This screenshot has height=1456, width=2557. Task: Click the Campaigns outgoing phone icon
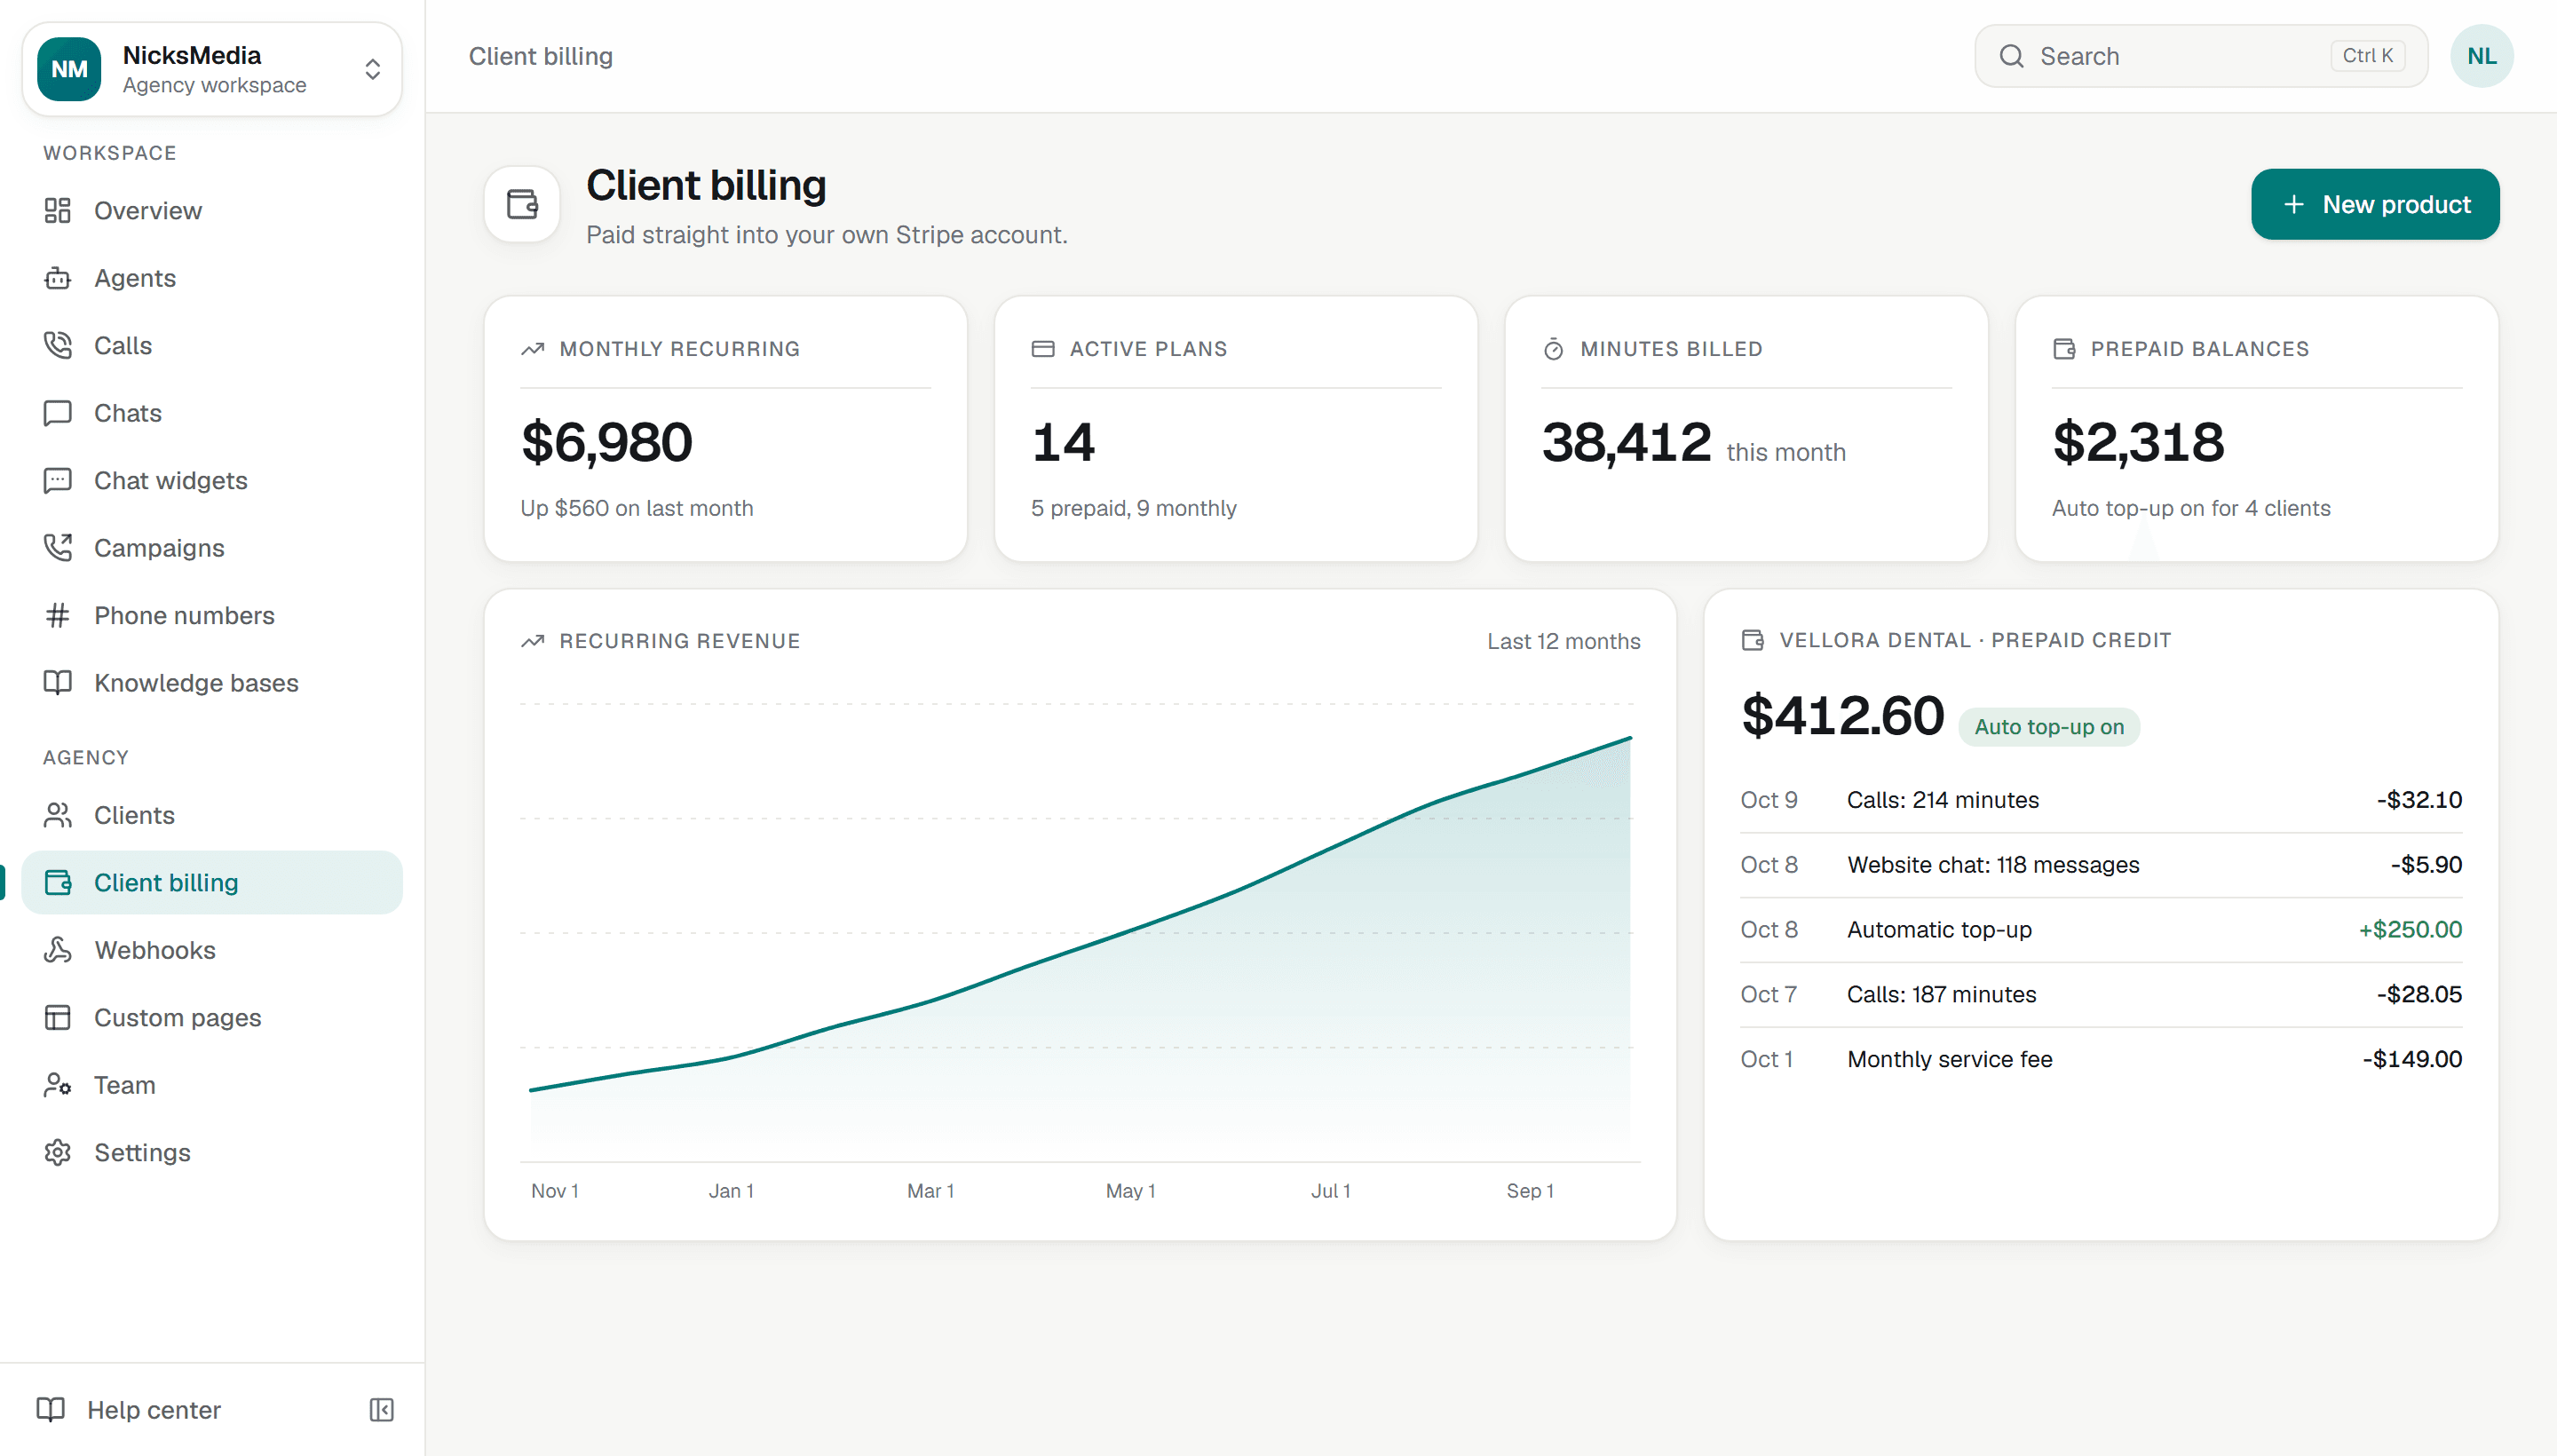[x=57, y=548]
